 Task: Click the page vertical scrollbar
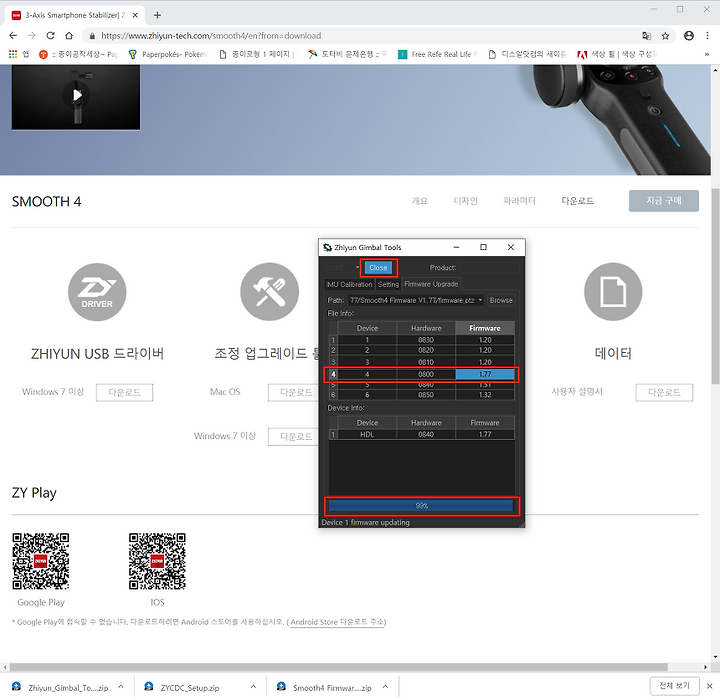click(715, 286)
